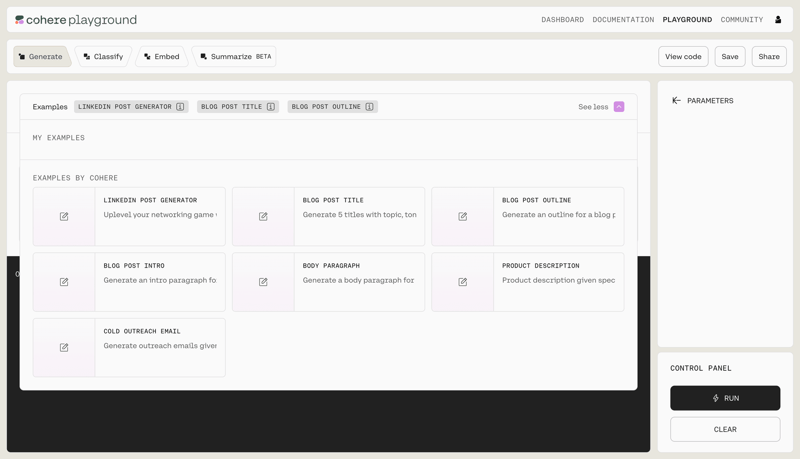Open the Playground nav link
The width and height of the screenshot is (800, 459).
tap(687, 19)
